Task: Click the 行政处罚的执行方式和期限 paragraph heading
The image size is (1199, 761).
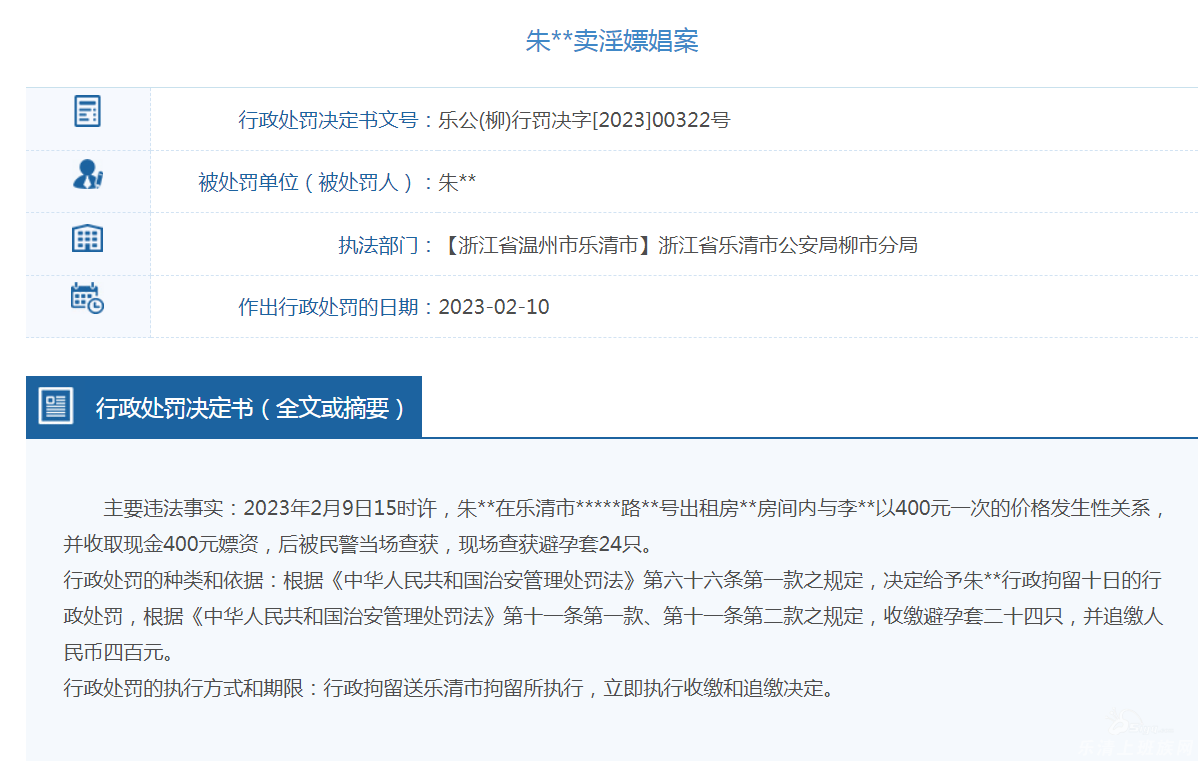Action: click(183, 688)
